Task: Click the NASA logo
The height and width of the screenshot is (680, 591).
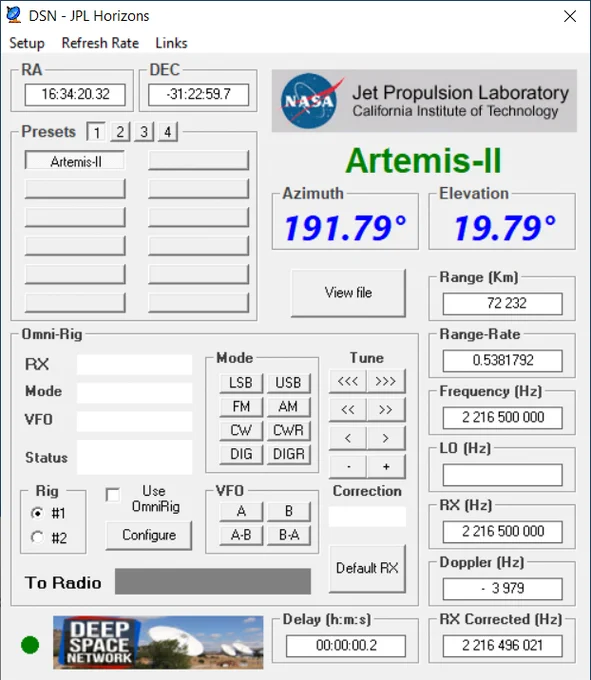Action: pyautogui.click(x=310, y=101)
